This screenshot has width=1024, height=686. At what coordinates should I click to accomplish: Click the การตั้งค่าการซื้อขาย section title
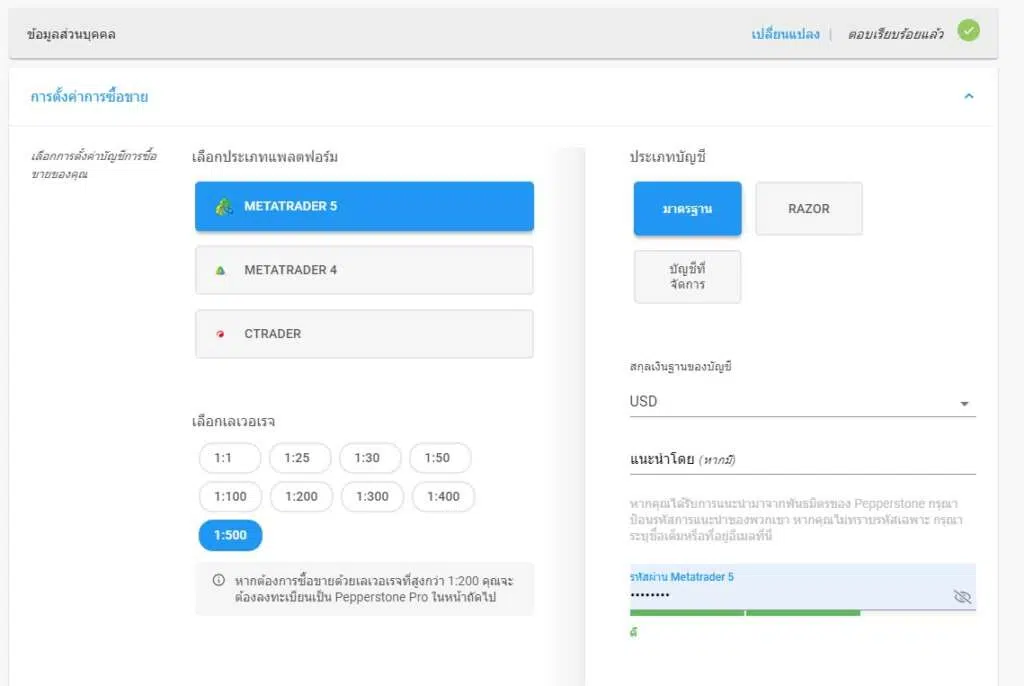[89, 97]
